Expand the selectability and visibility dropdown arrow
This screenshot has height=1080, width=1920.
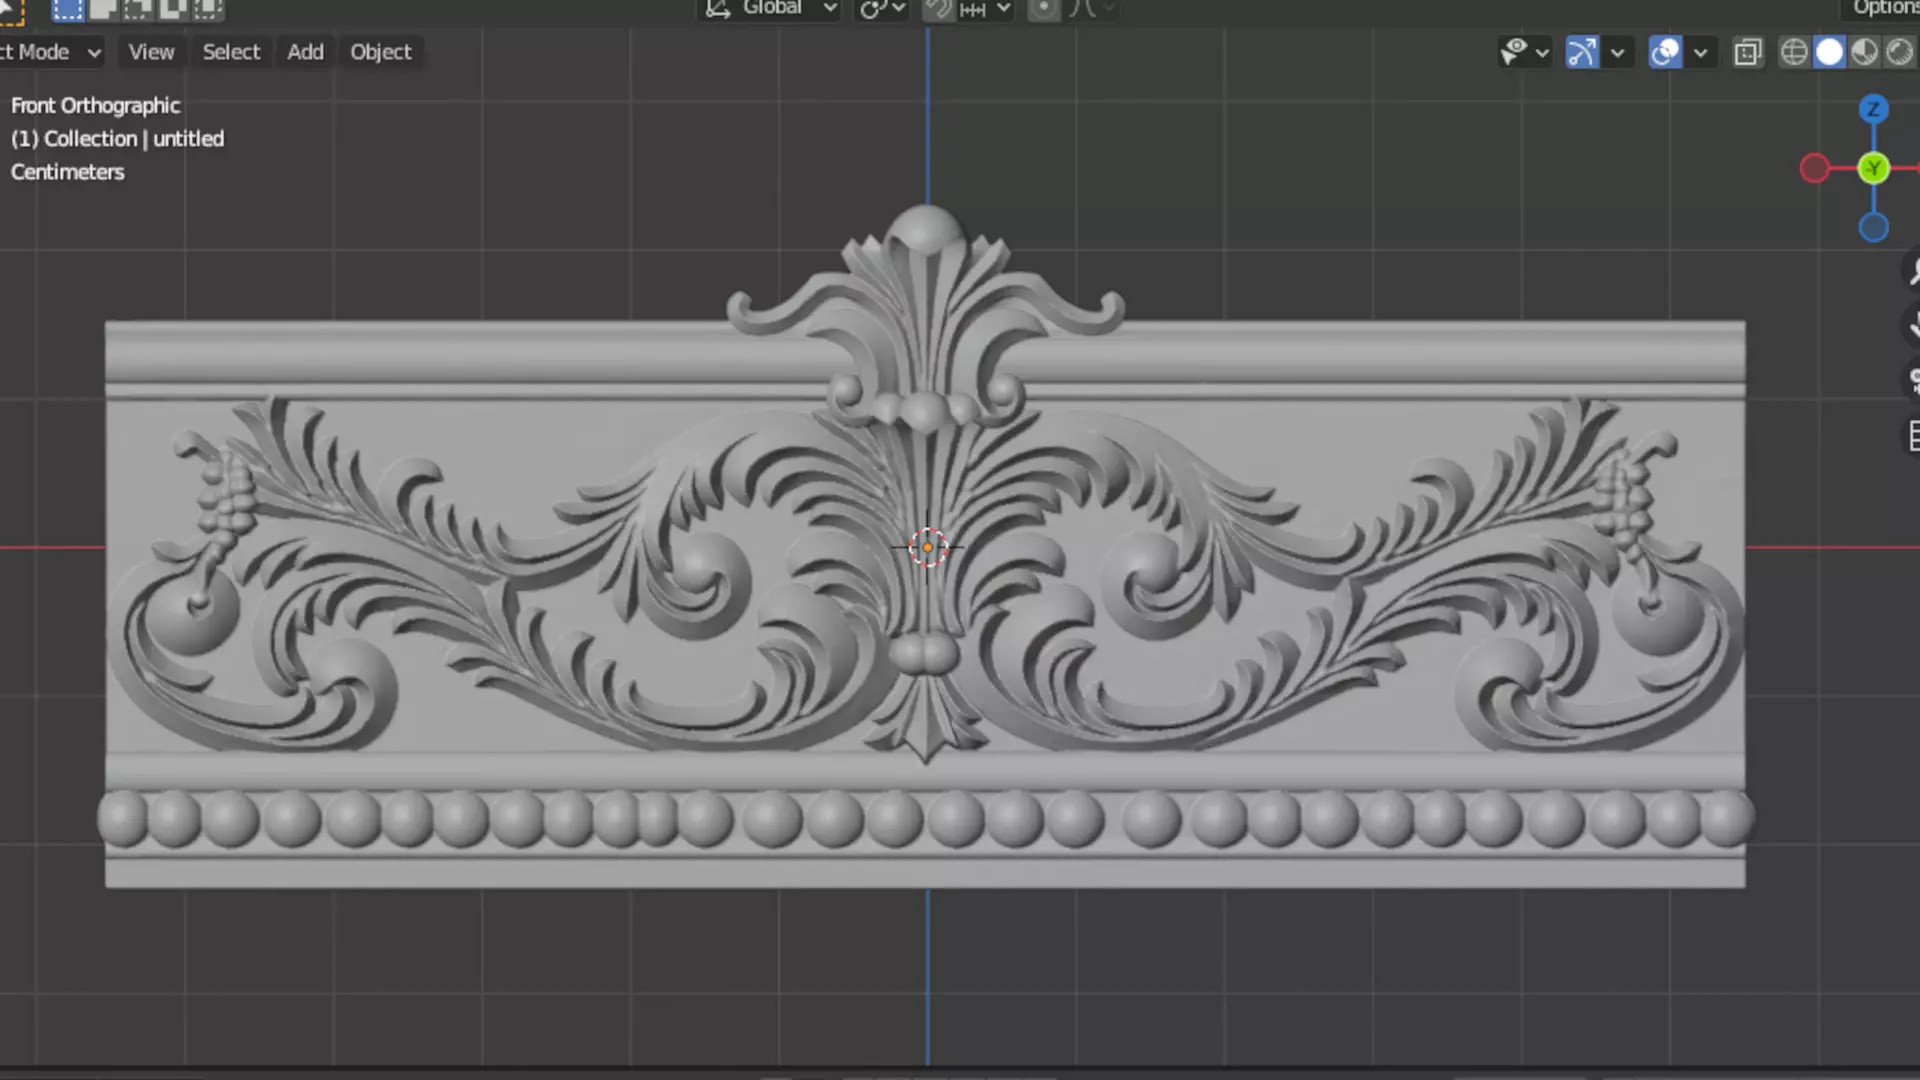tap(1542, 53)
